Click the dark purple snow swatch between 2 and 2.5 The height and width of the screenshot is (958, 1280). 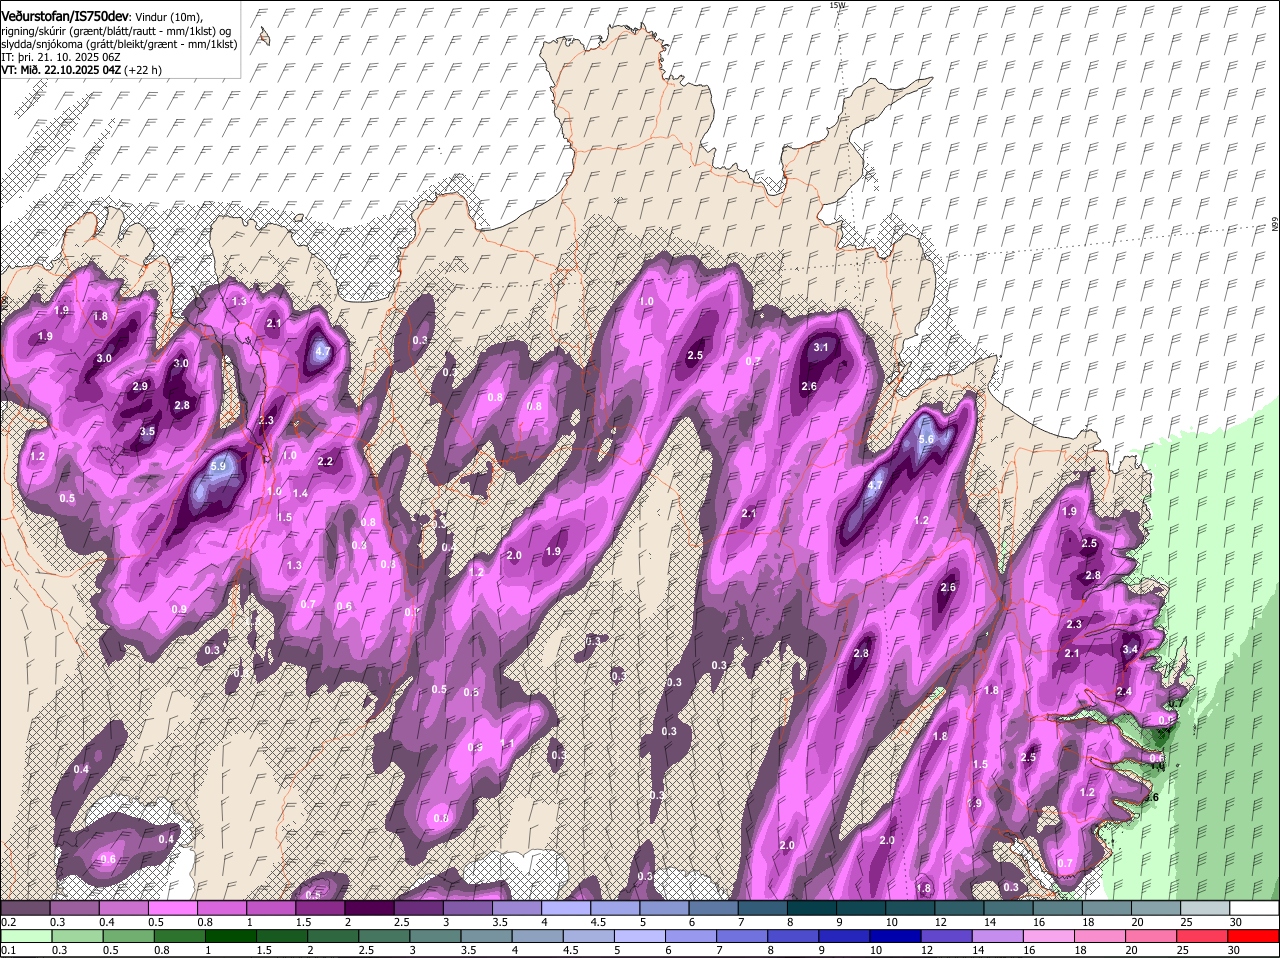point(369,908)
